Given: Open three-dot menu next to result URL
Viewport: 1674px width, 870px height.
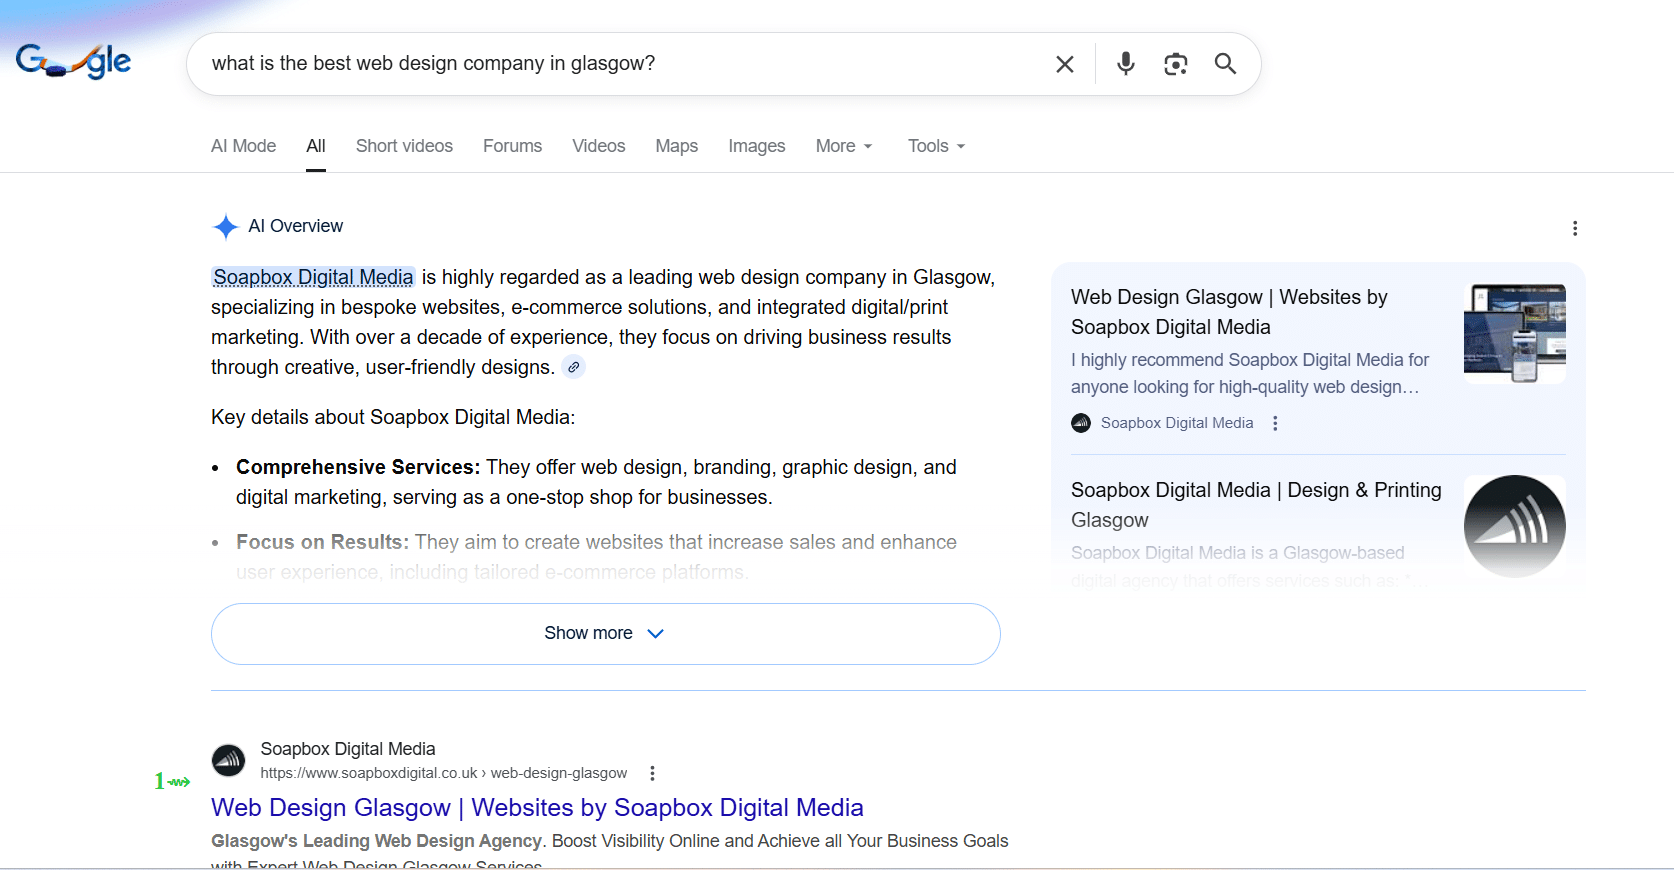Looking at the screenshot, I should click(x=652, y=773).
